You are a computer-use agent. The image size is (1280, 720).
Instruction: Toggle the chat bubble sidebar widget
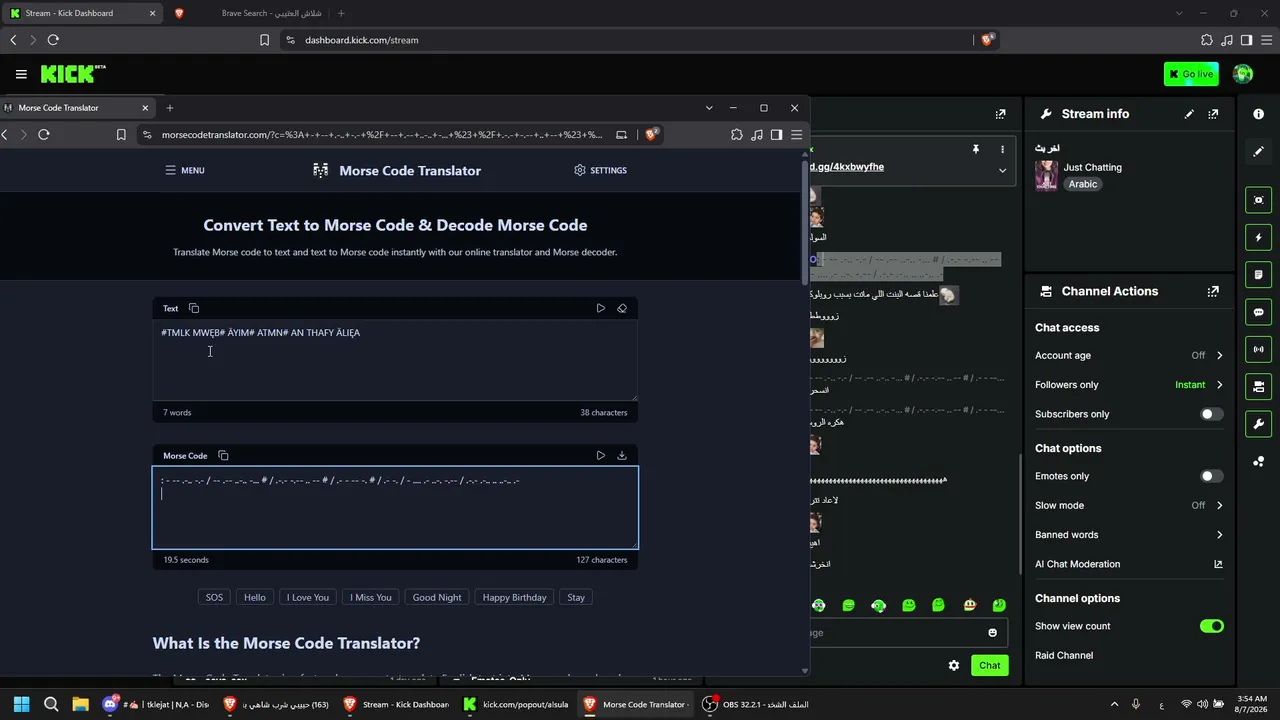click(1258, 312)
